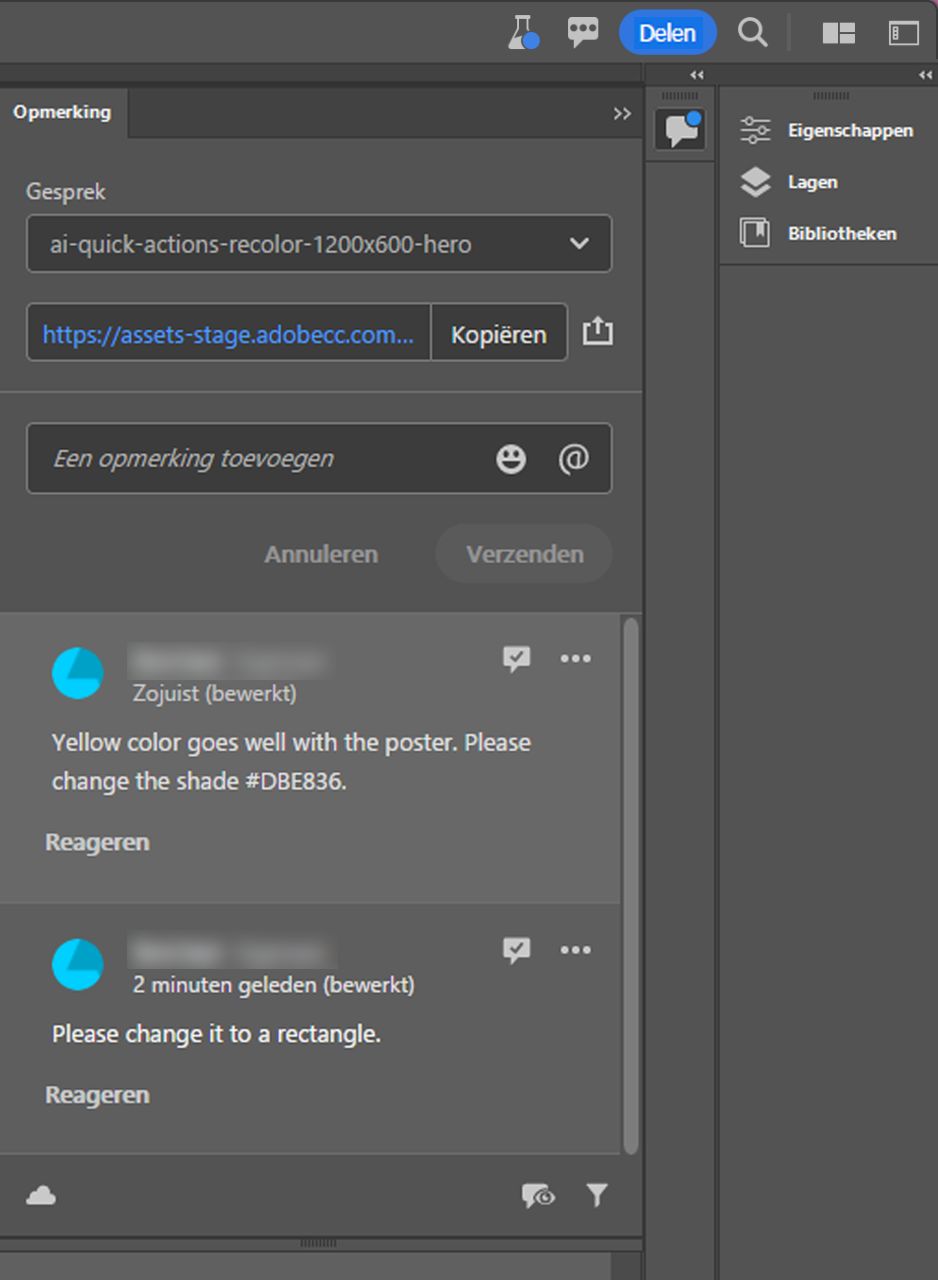
Task: Click the Gesprek label
Action: tap(66, 192)
